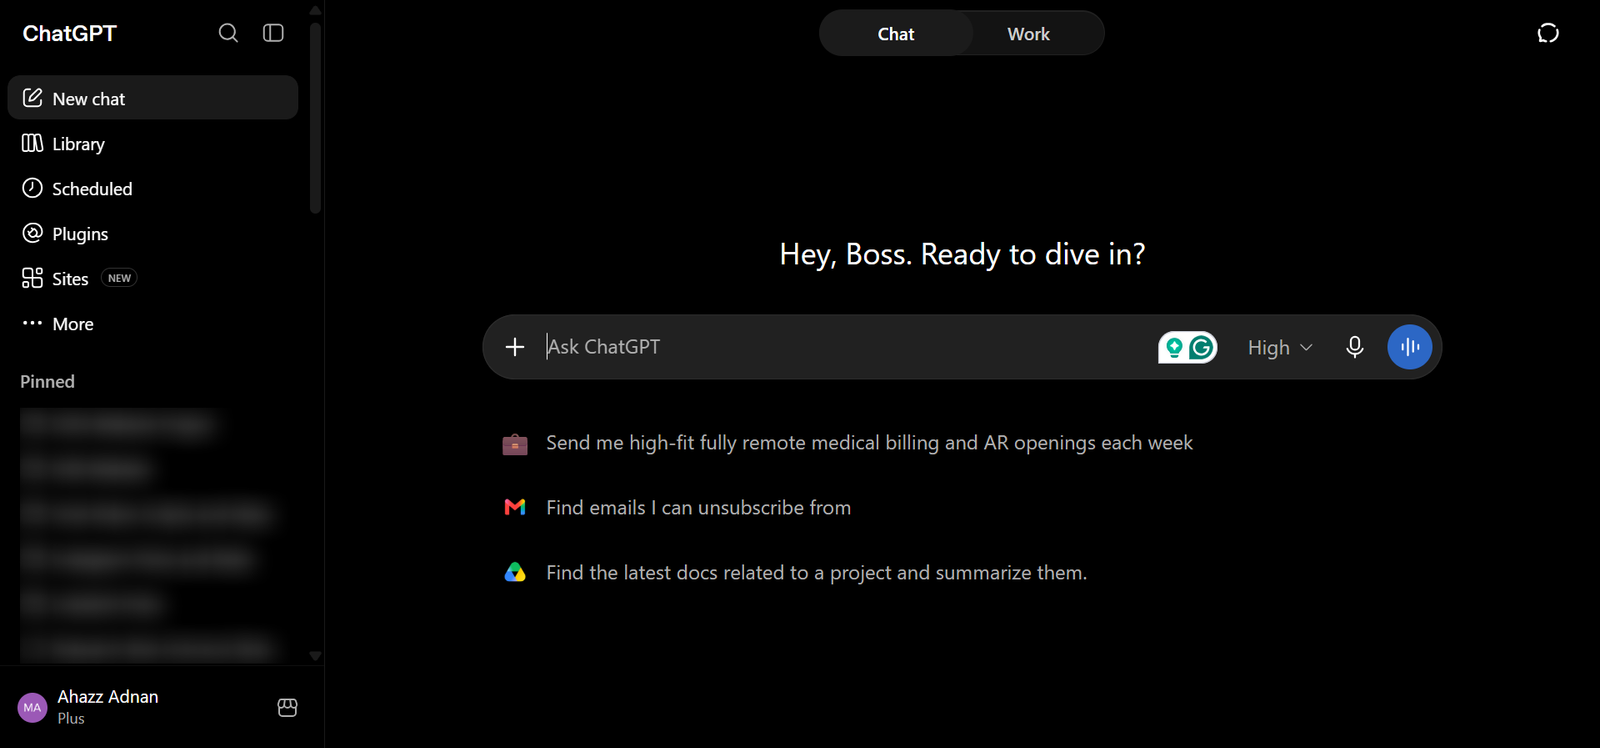Click the Pinned section header
Screen dimensions: 1600x748
tap(47, 381)
